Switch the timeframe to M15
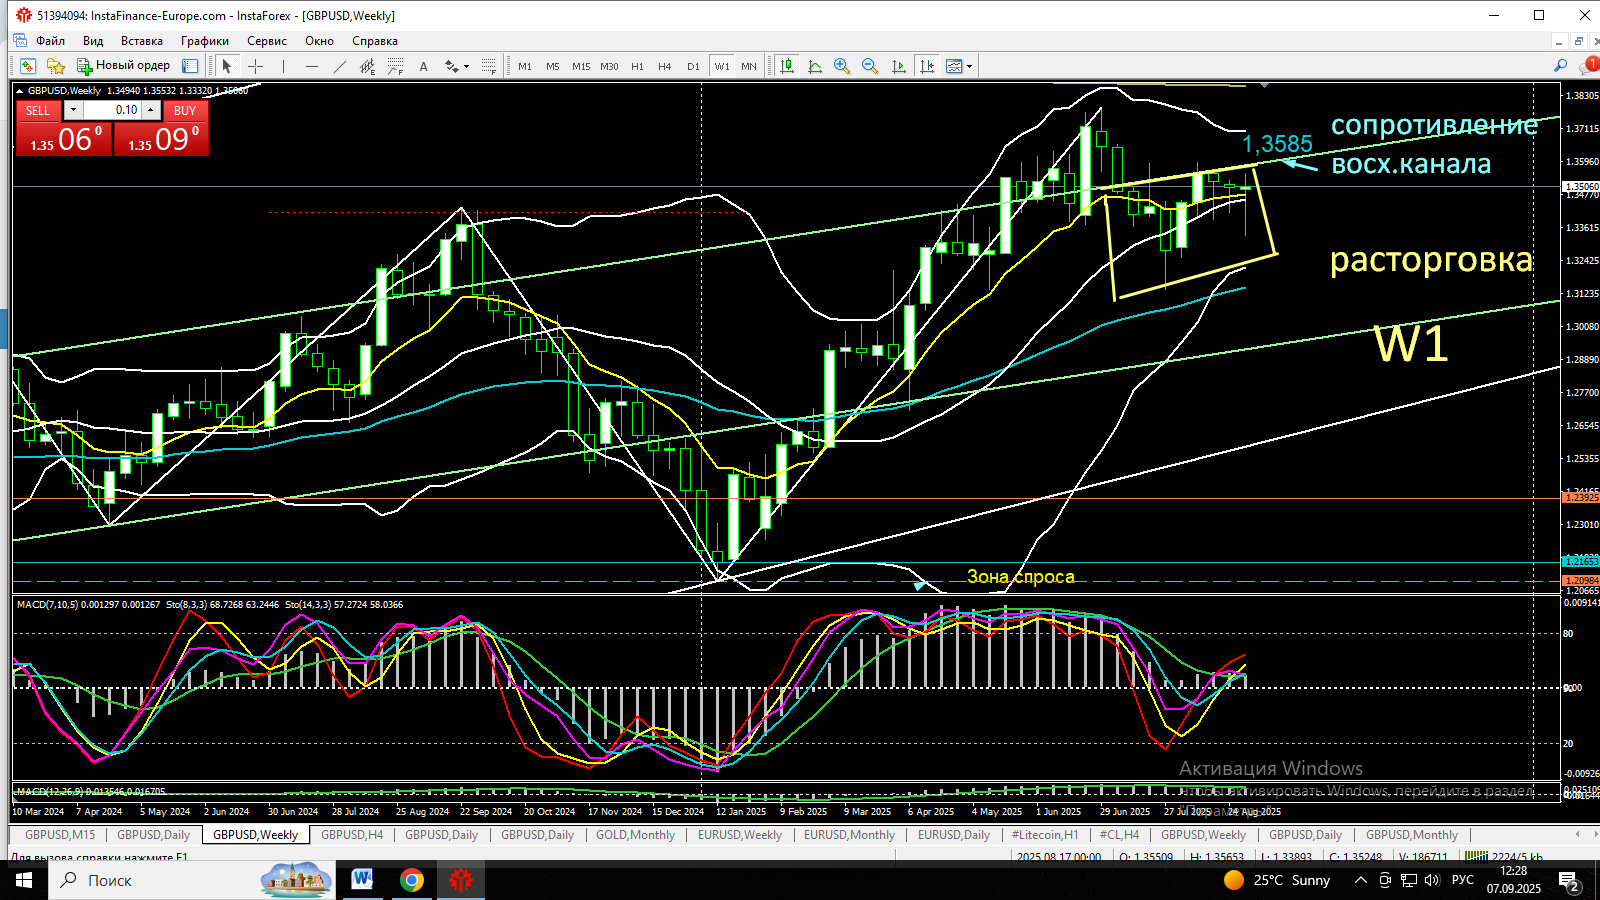1600x900 pixels. [x=581, y=66]
